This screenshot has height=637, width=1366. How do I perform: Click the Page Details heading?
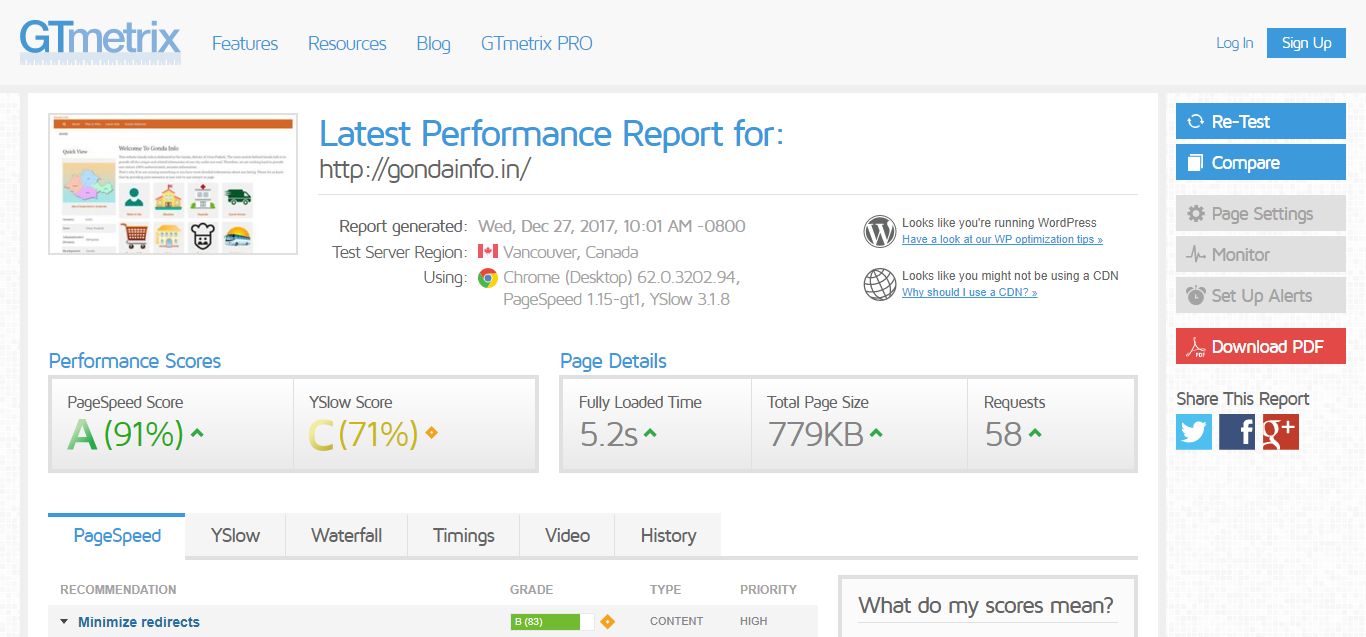(x=613, y=361)
